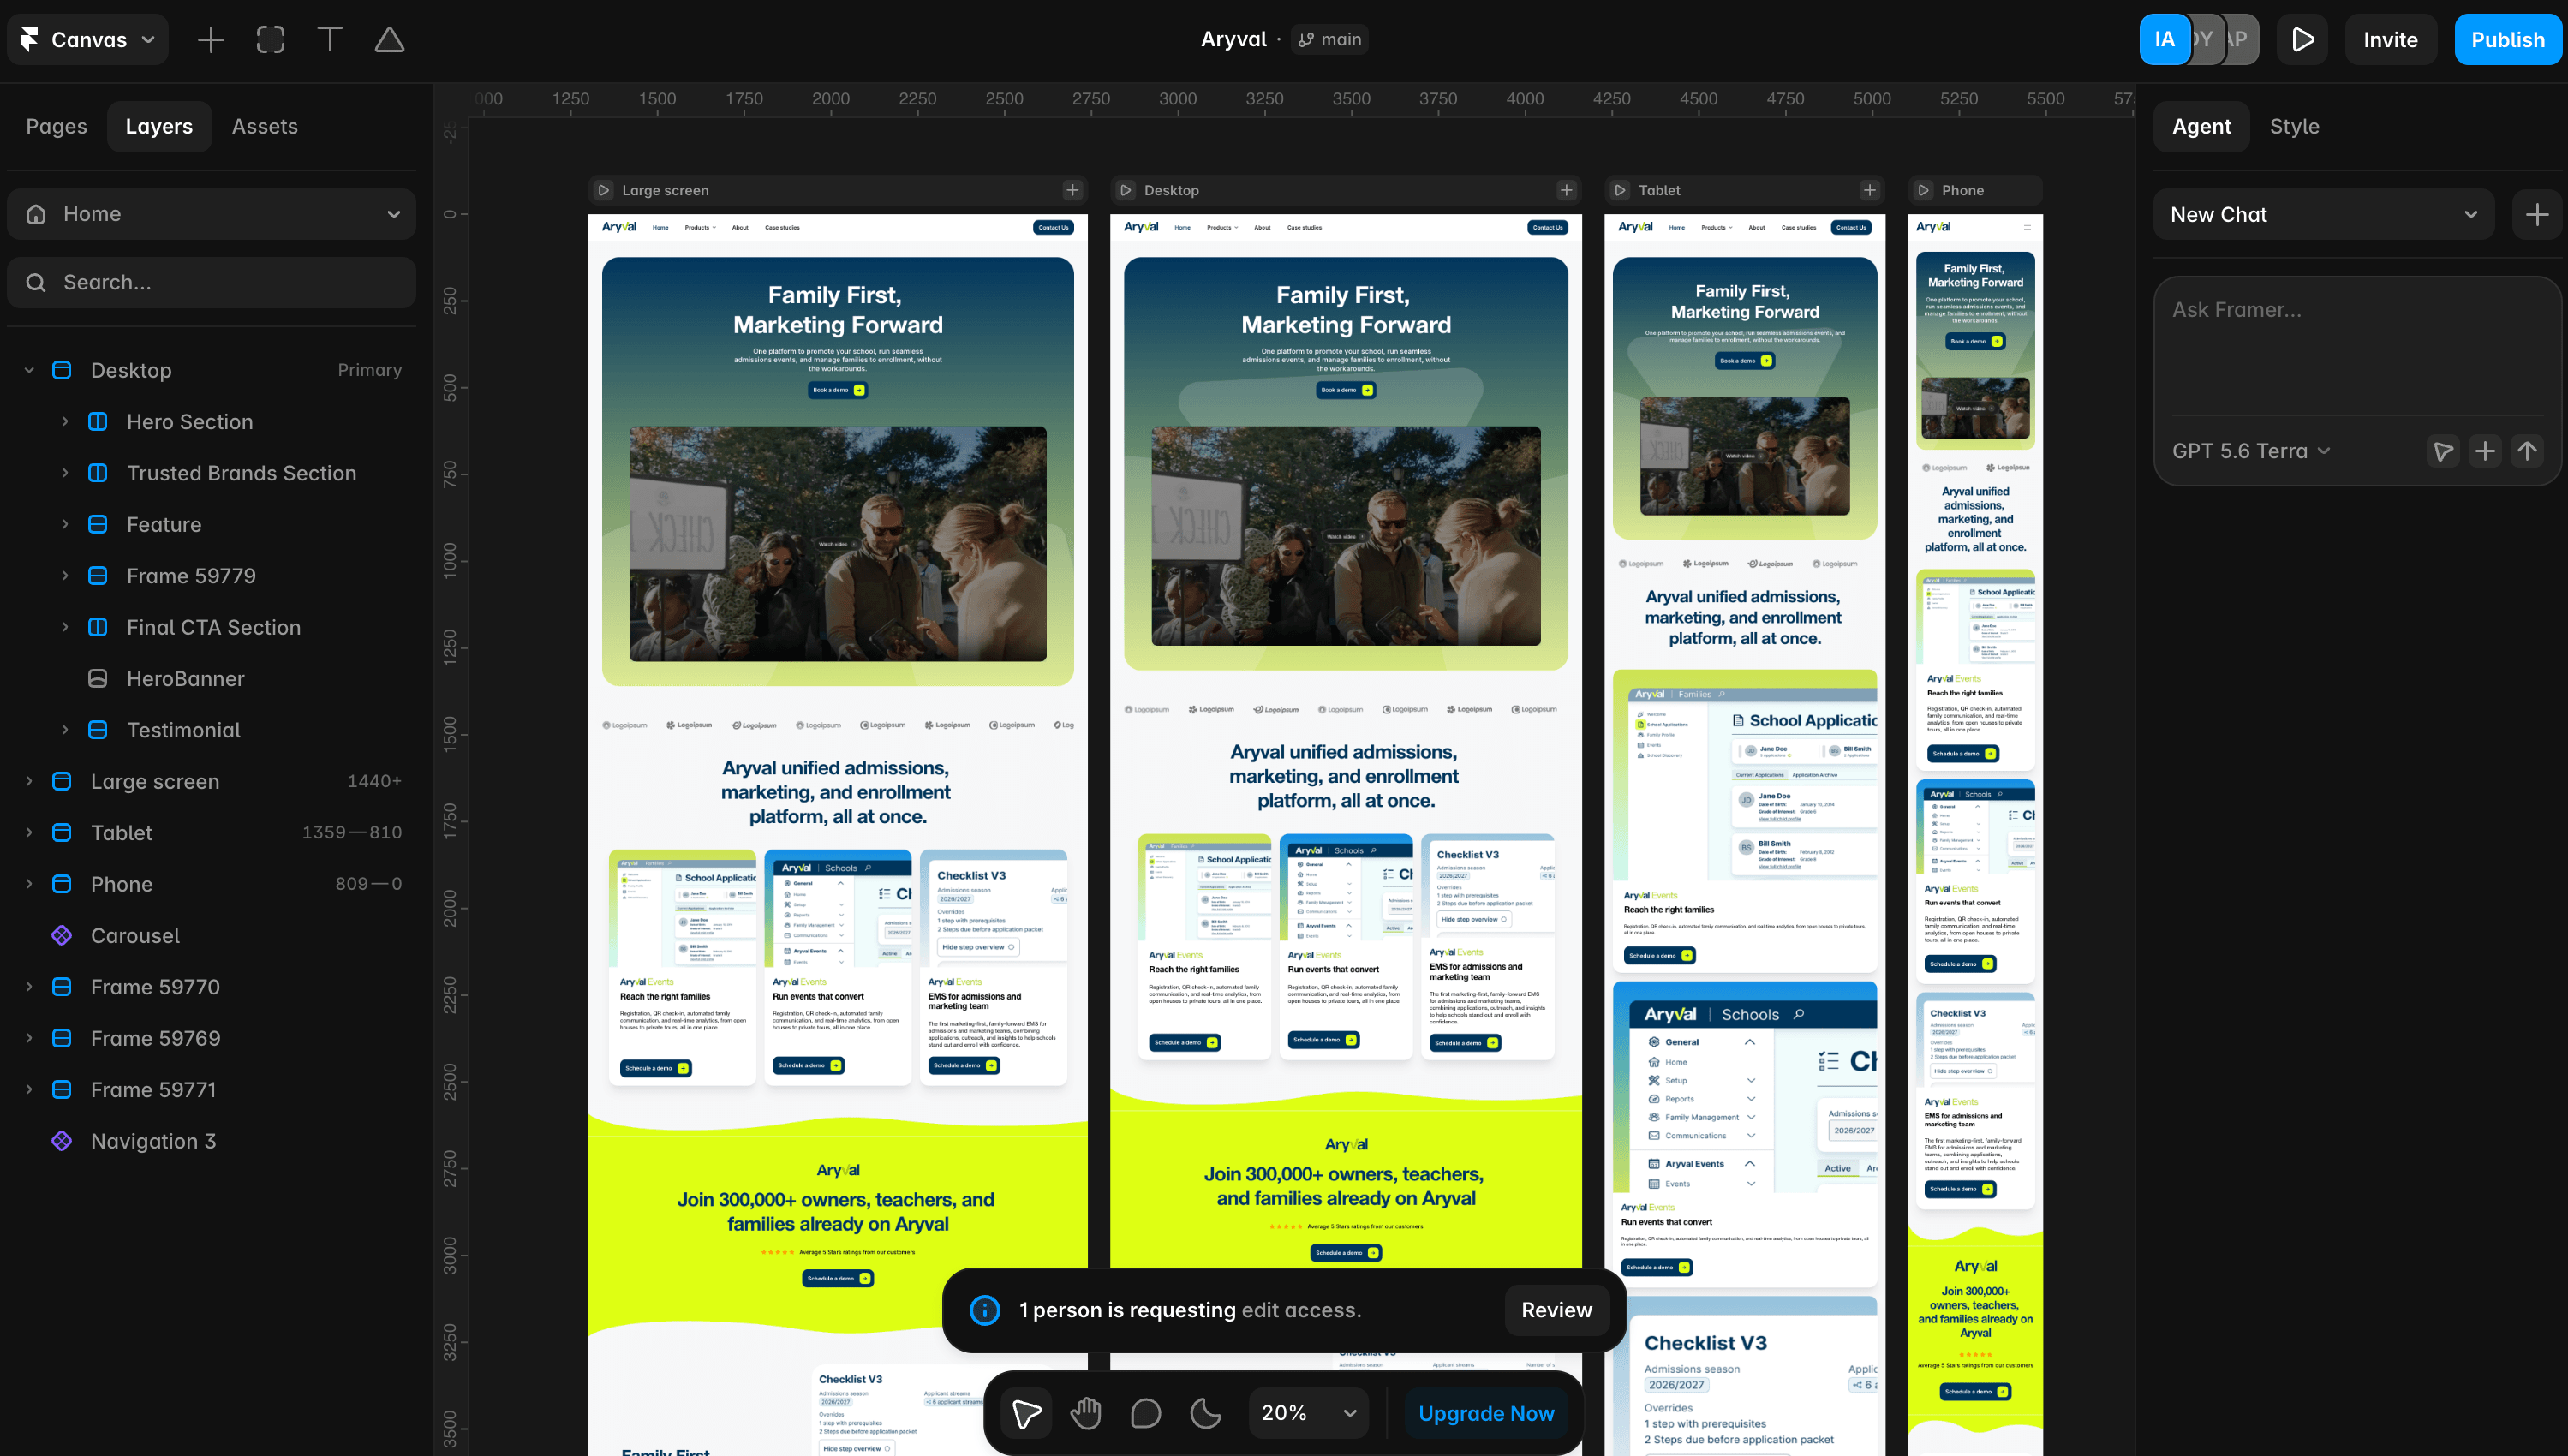Viewport: 2568px width, 1456px height.
Task: Open the Canvas menu with Framer logo
Action: [88, 40]
